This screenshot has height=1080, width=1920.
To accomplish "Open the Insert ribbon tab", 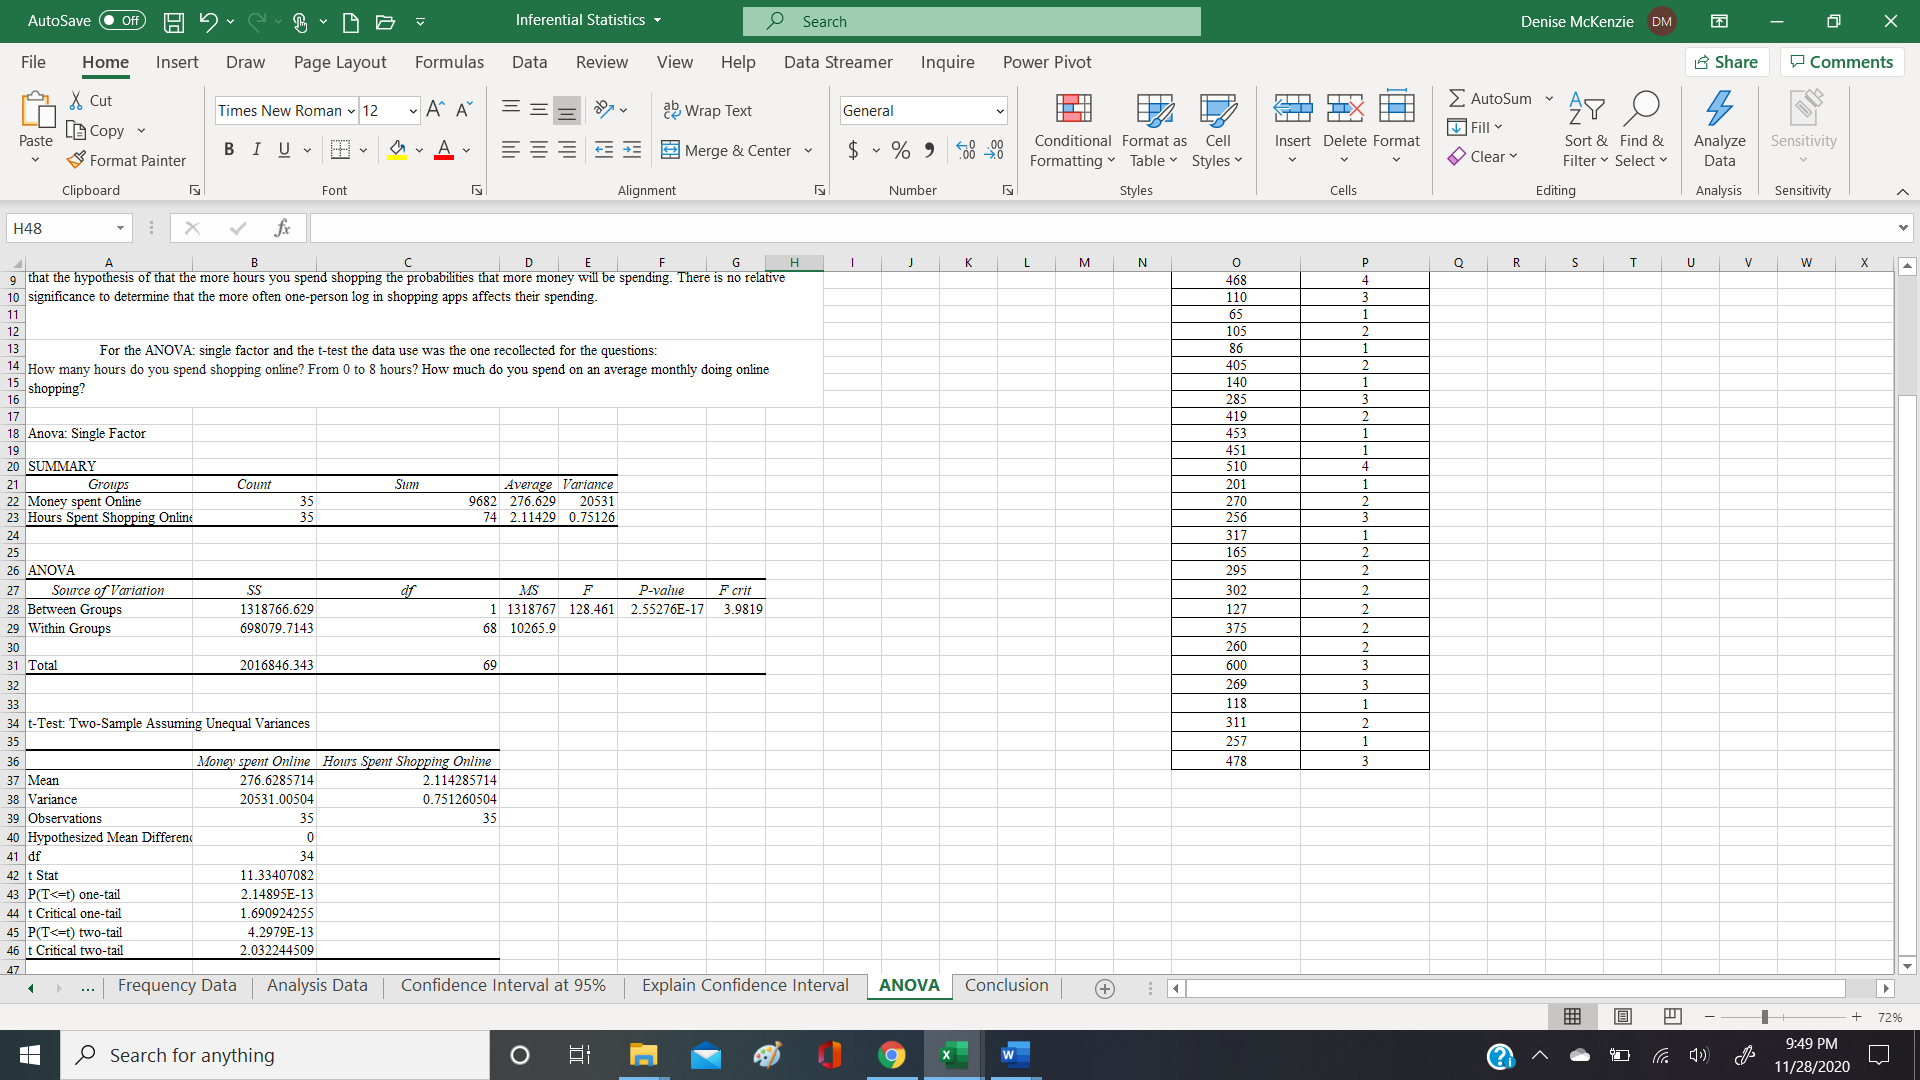I will [177, 62].
